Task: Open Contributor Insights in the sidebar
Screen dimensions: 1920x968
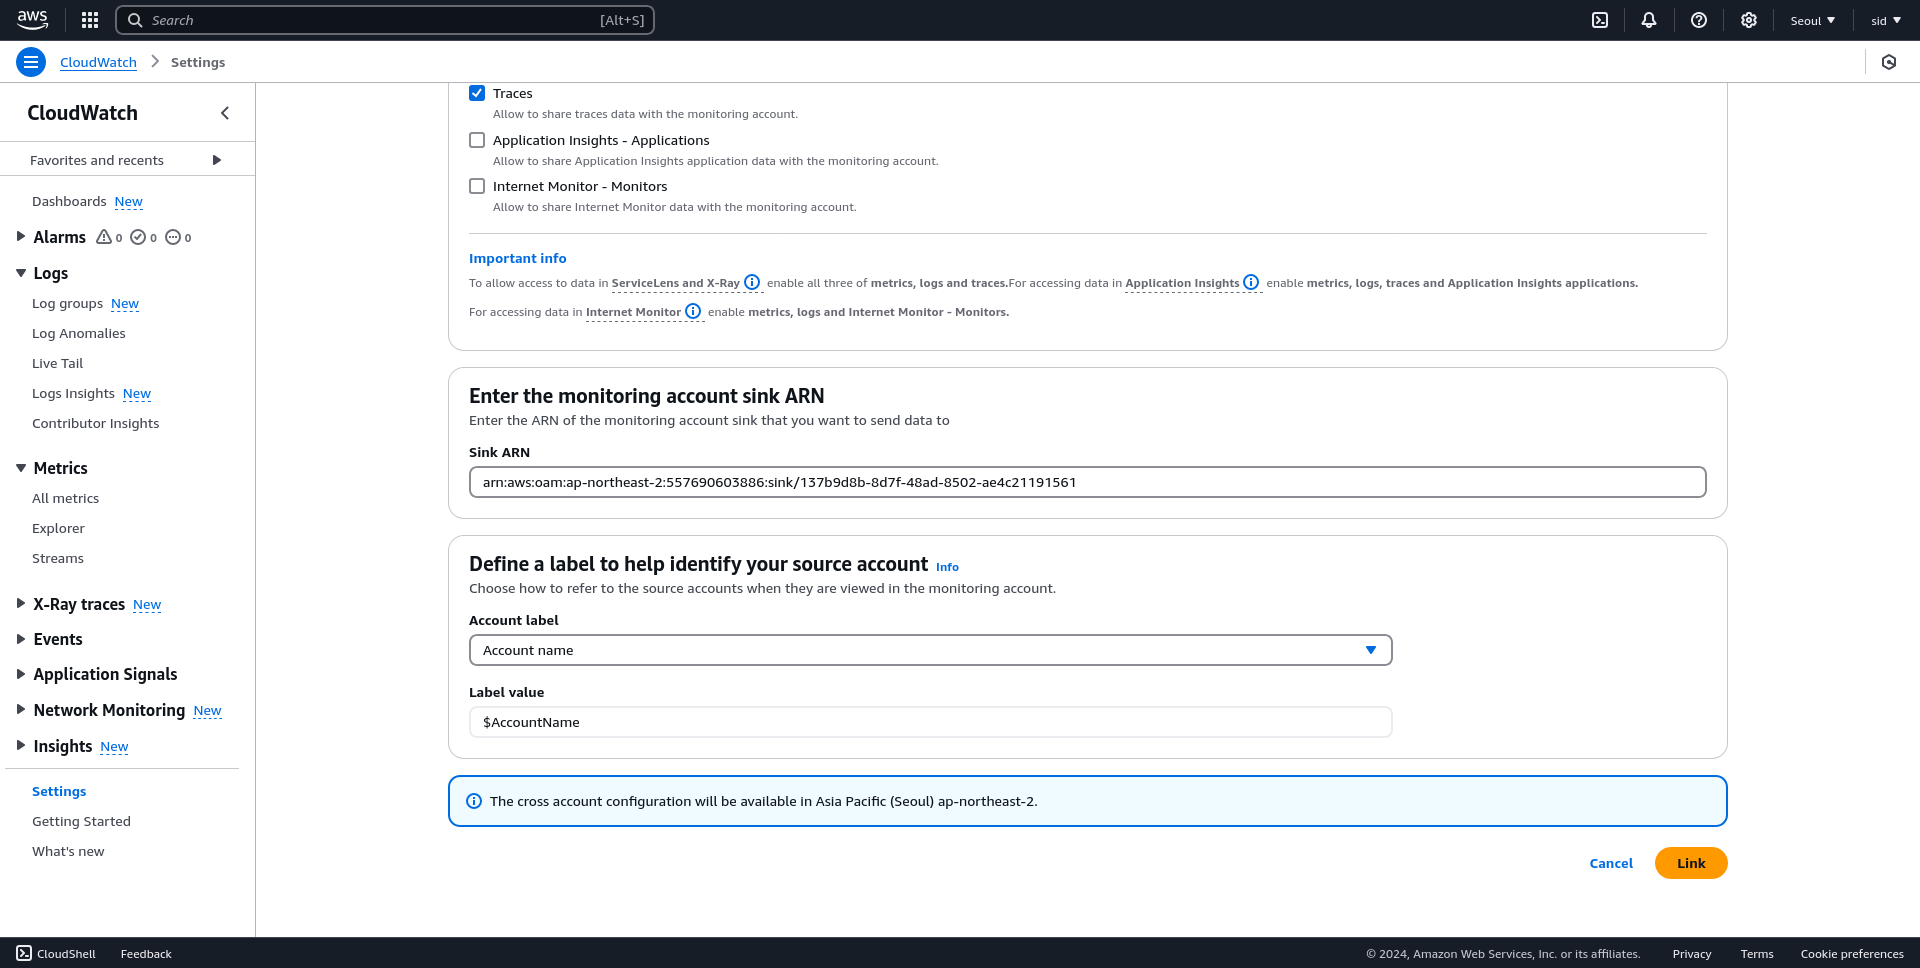Action: click(95, 423)
